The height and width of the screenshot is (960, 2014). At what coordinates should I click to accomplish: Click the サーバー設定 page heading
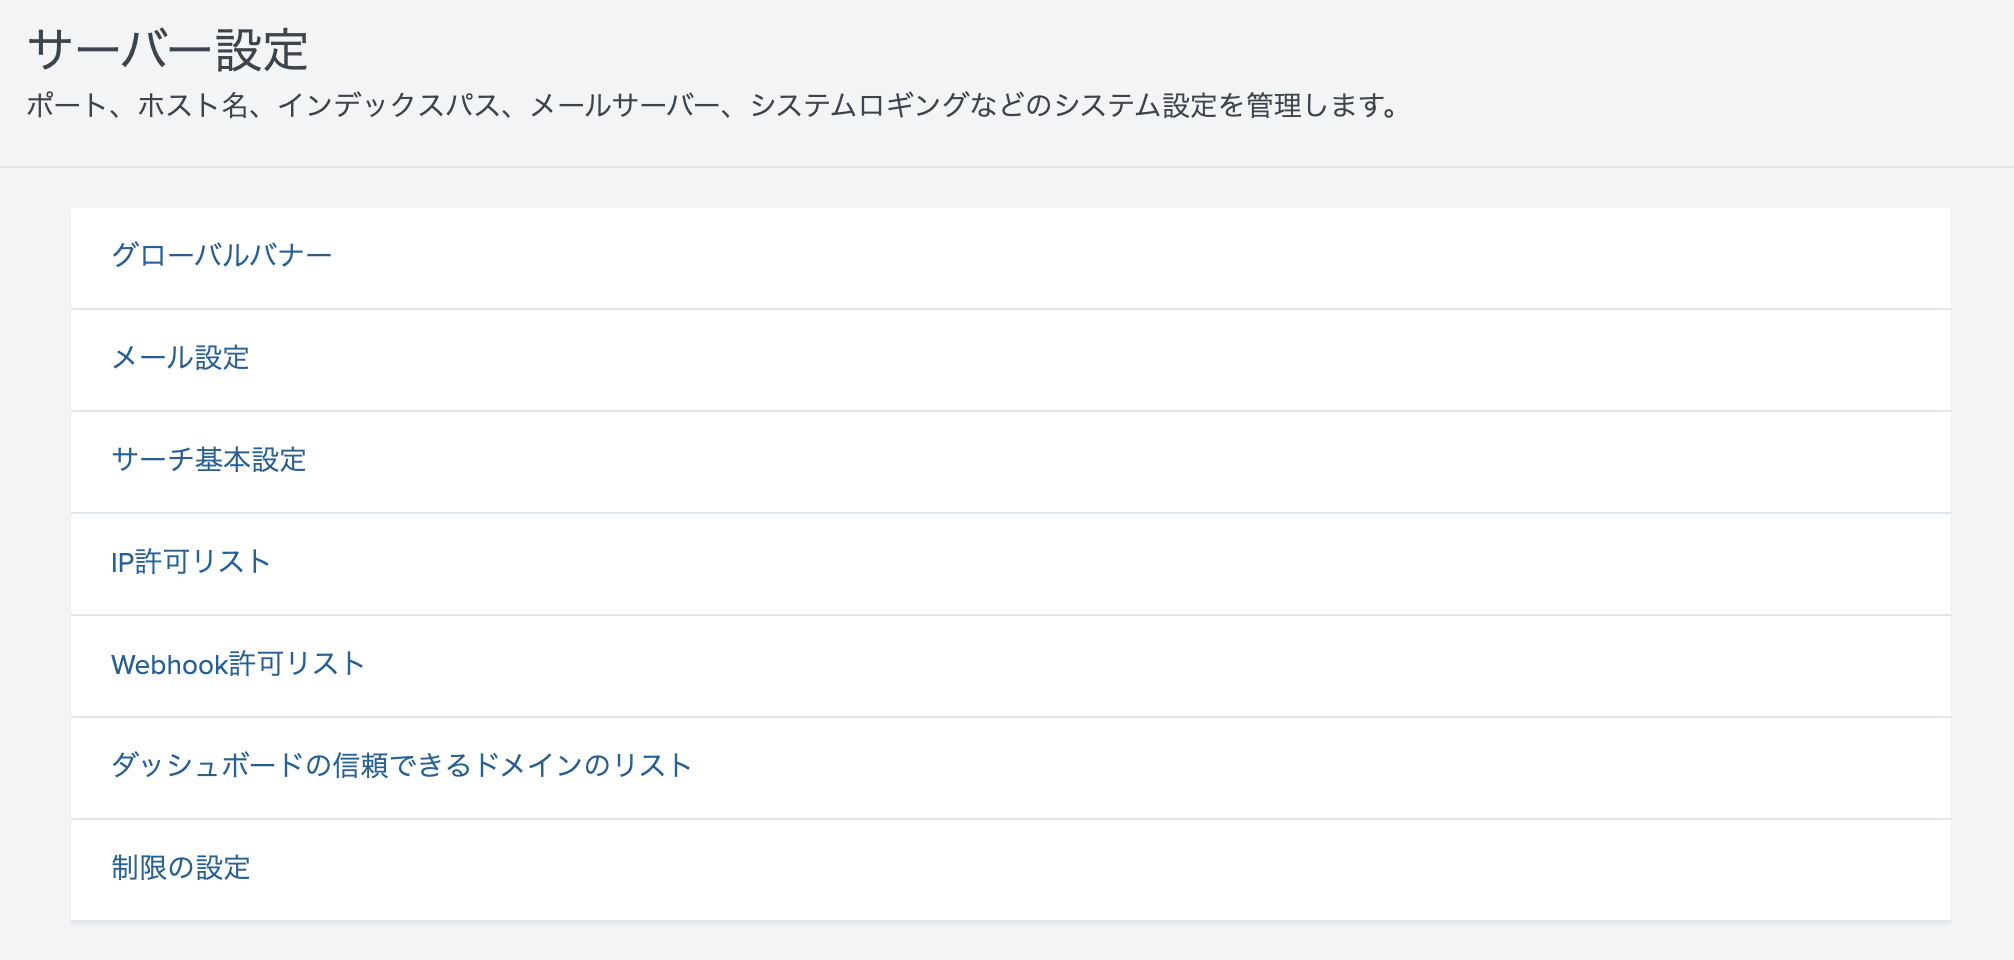coord(170,44)
